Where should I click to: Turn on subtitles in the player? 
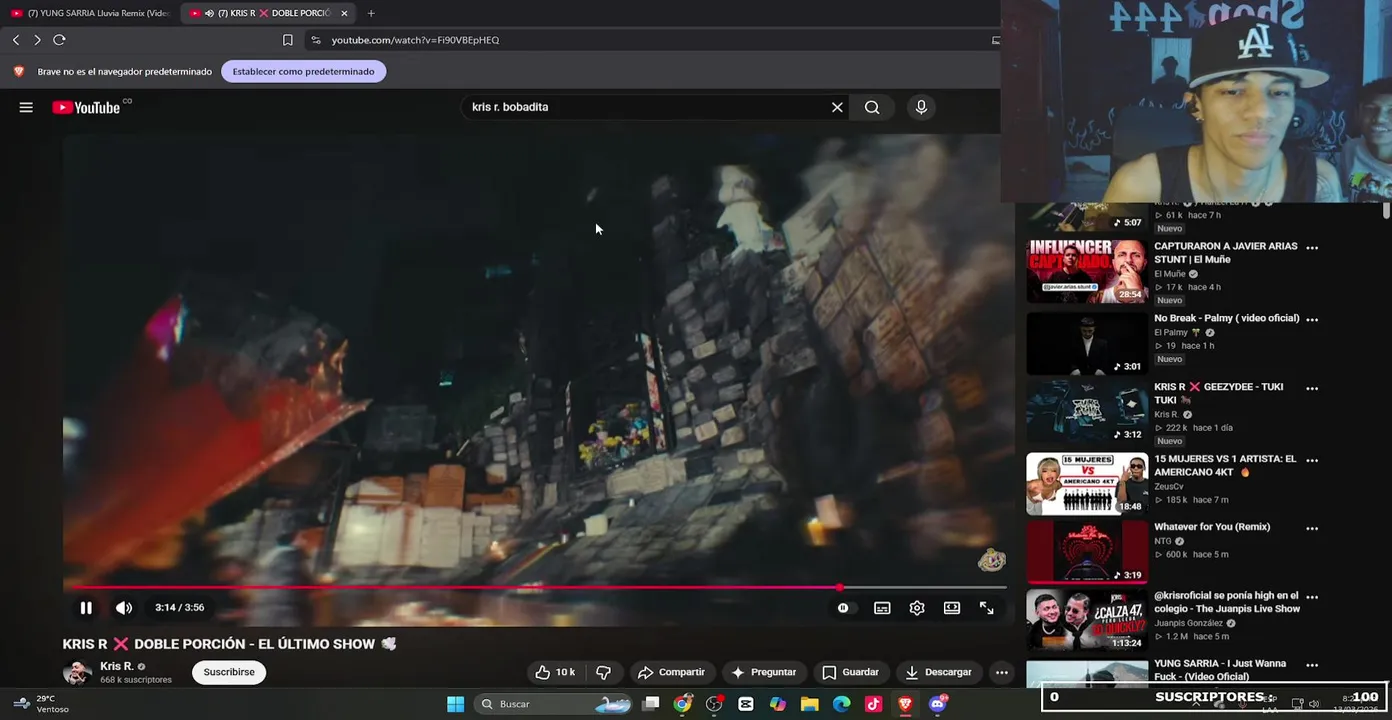tap(882, 608)
